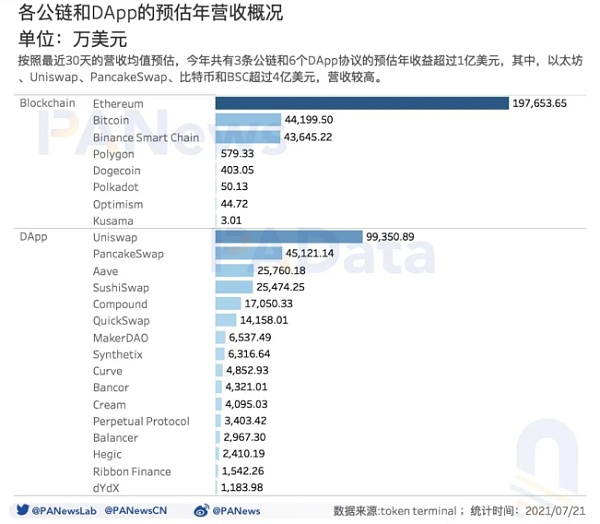Image resolution: width=600 pixels, height=524 pixels.
Task: Open the @PANewsLab handle
Action: [64, 511]
